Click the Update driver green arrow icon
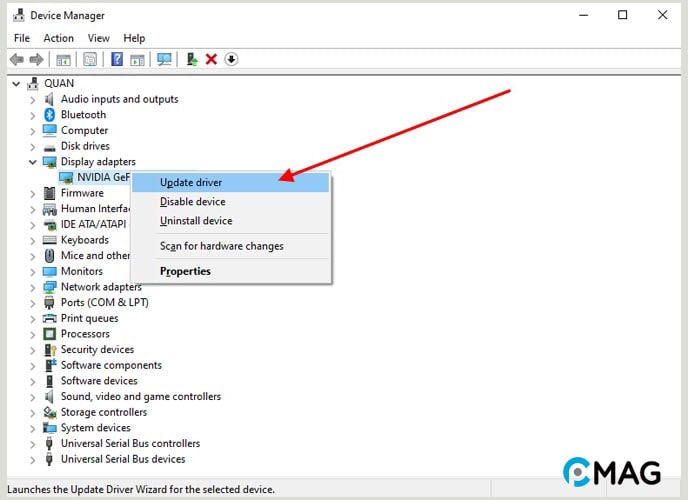The image size is (688, 500). point(191,59)
